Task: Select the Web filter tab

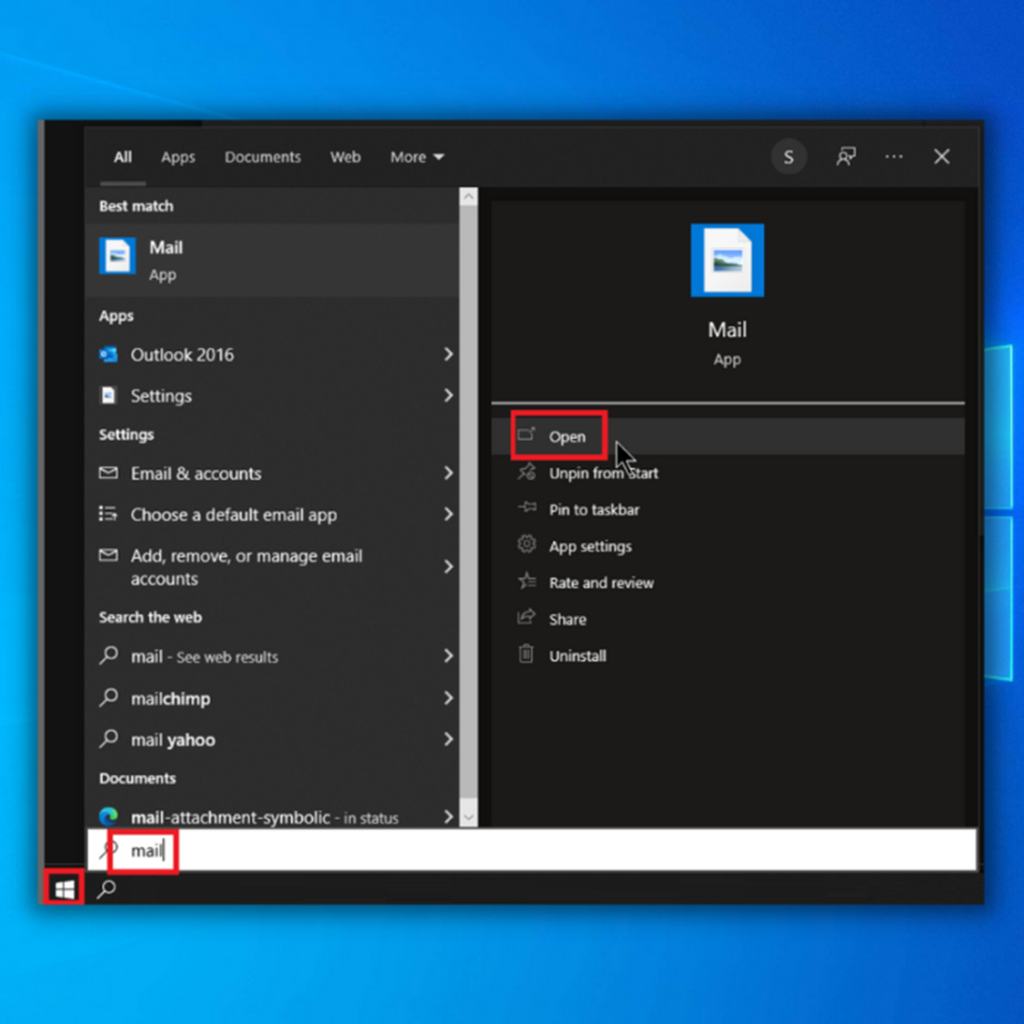Action: (345, 157)
